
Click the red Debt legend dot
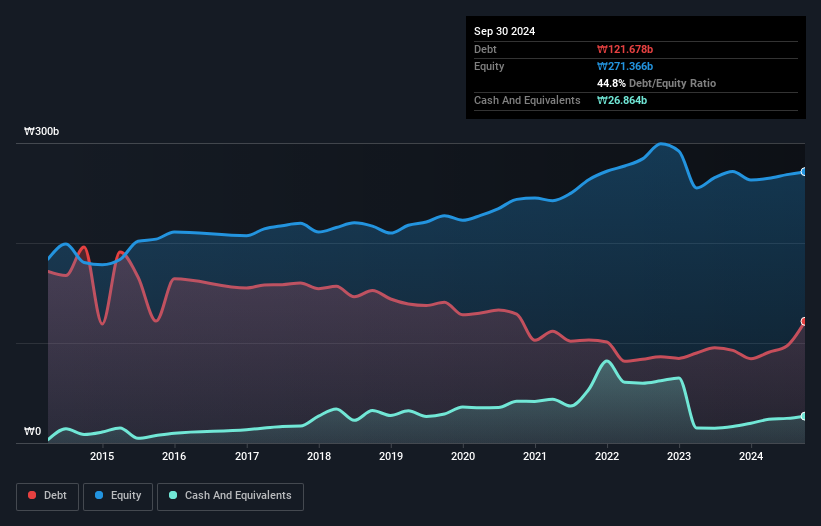coord(32,495)
